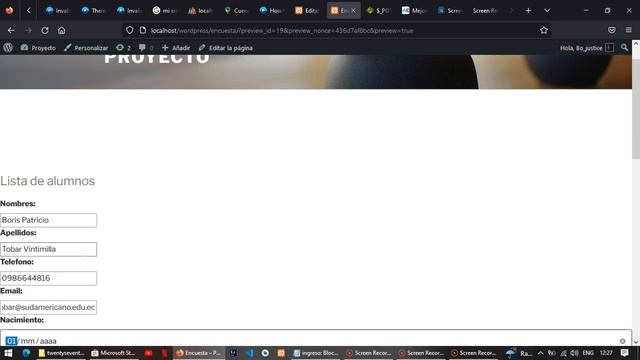Viewport: 640px width, 360px height.
Task: Click Añadir in the admin bar
Action: click(176, 48)
